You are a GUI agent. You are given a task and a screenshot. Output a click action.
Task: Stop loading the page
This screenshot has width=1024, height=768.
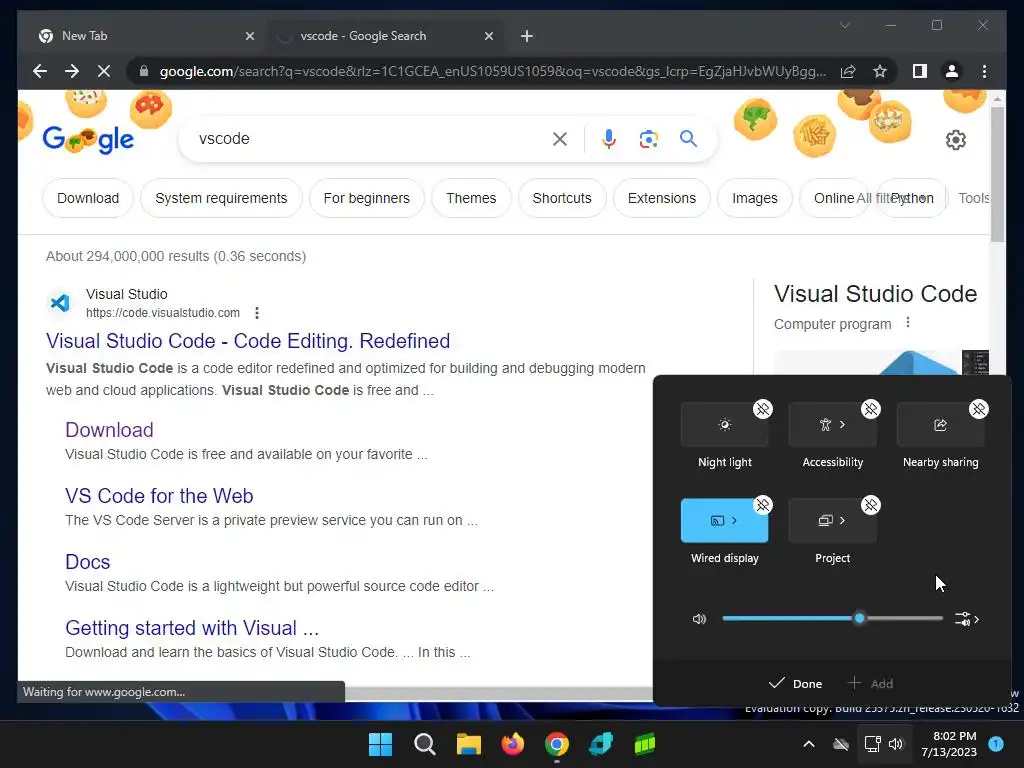point(104,71)
